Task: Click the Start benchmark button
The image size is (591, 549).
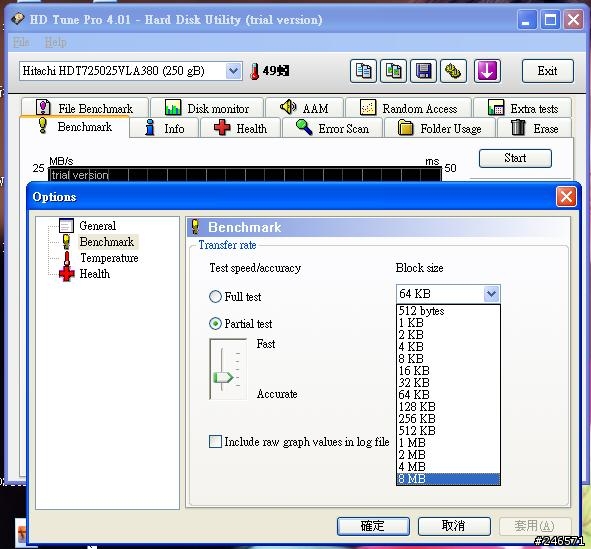Action: click(515, 158)
